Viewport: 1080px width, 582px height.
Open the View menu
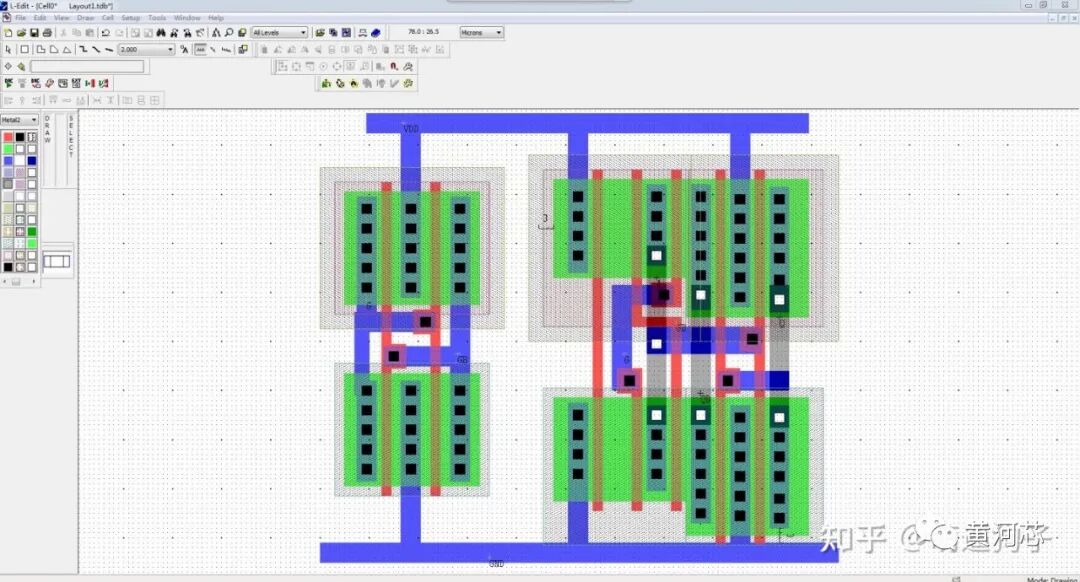(x=61, y=18)
